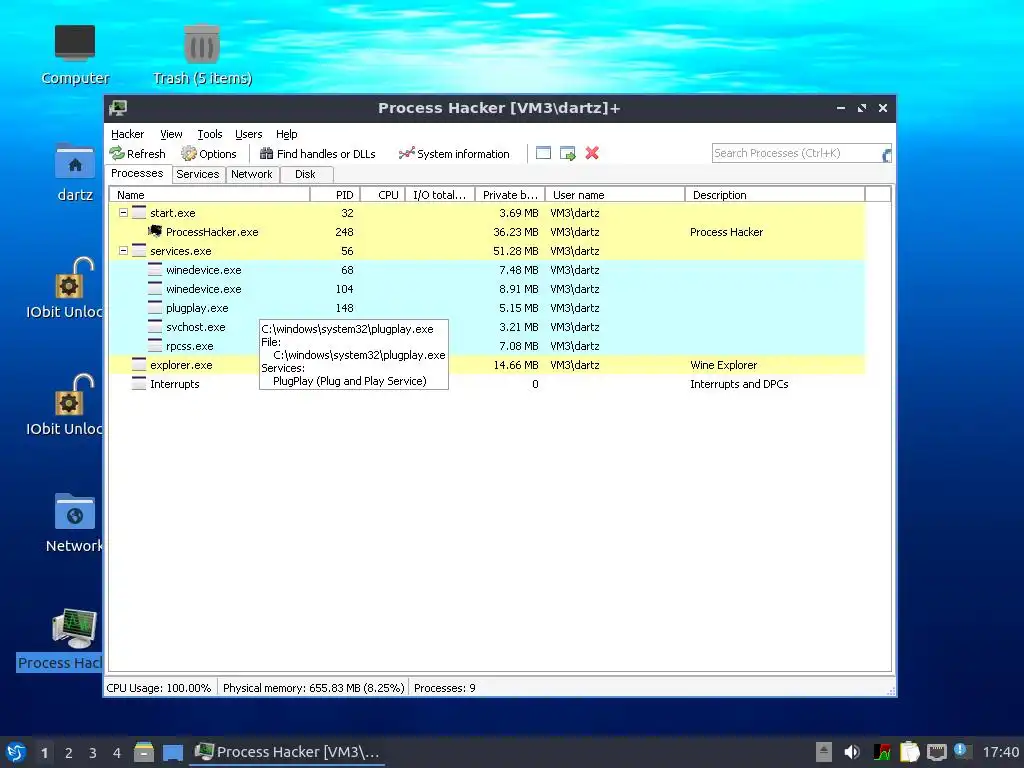Screen dimensions: 1024x768
Task: Open the Network desktop folder icon
Action: pos(74,522)
